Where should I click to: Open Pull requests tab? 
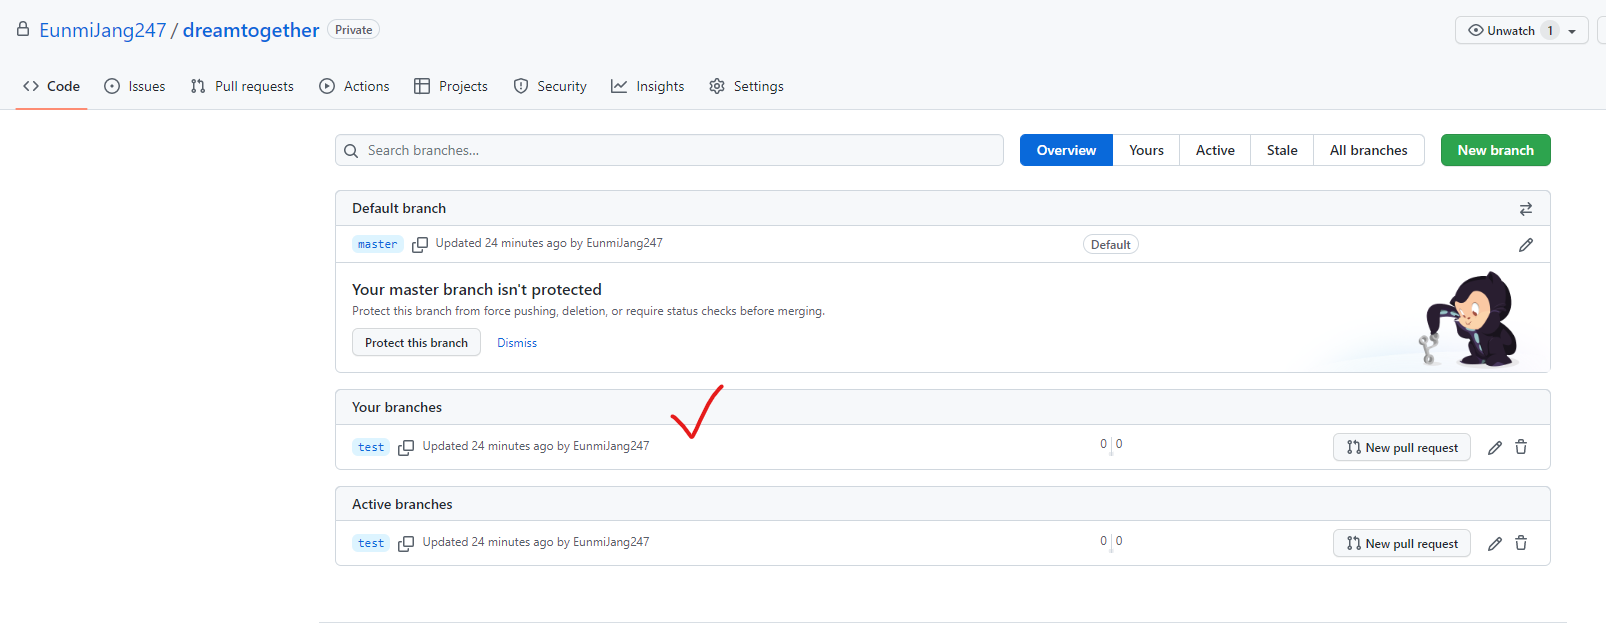click(242, 86)
